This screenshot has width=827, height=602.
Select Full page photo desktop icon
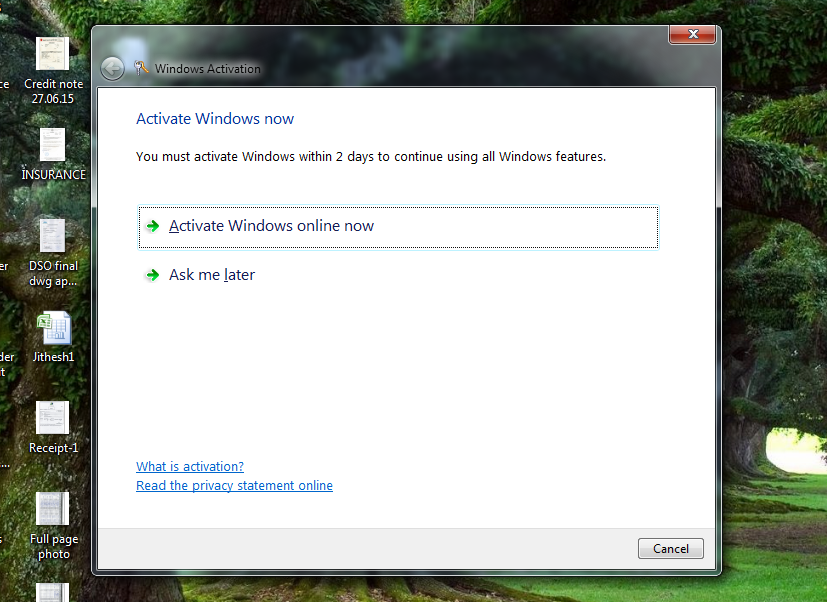pyautogui.click(x=53, y=526)
